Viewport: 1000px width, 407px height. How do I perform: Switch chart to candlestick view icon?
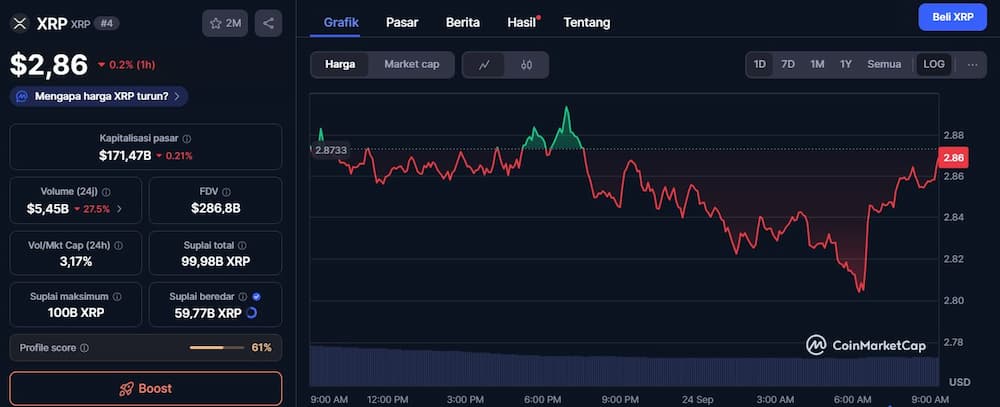[526, 64]
